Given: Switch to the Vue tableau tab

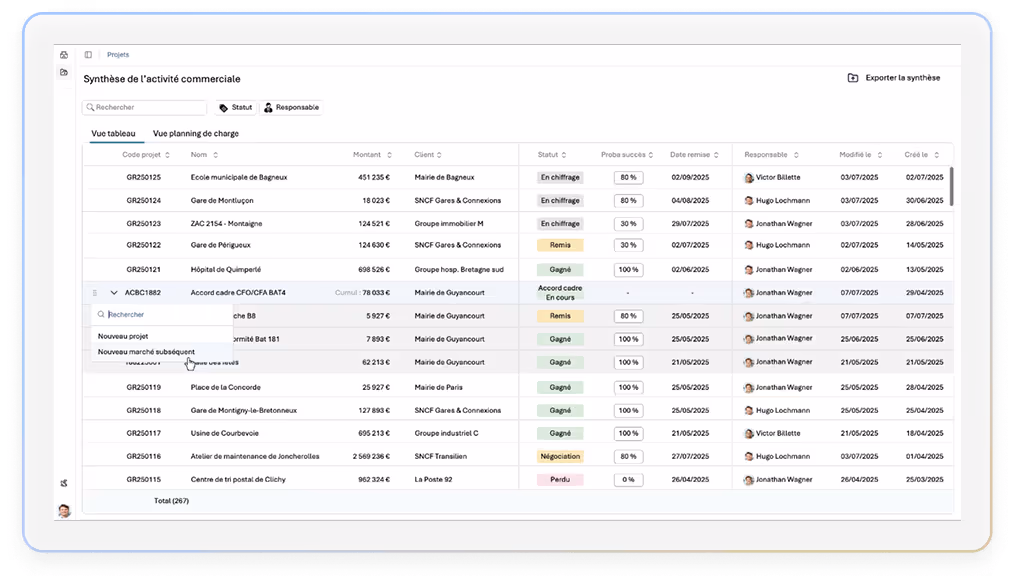Looking at the screenshot, I should [113, 134].
